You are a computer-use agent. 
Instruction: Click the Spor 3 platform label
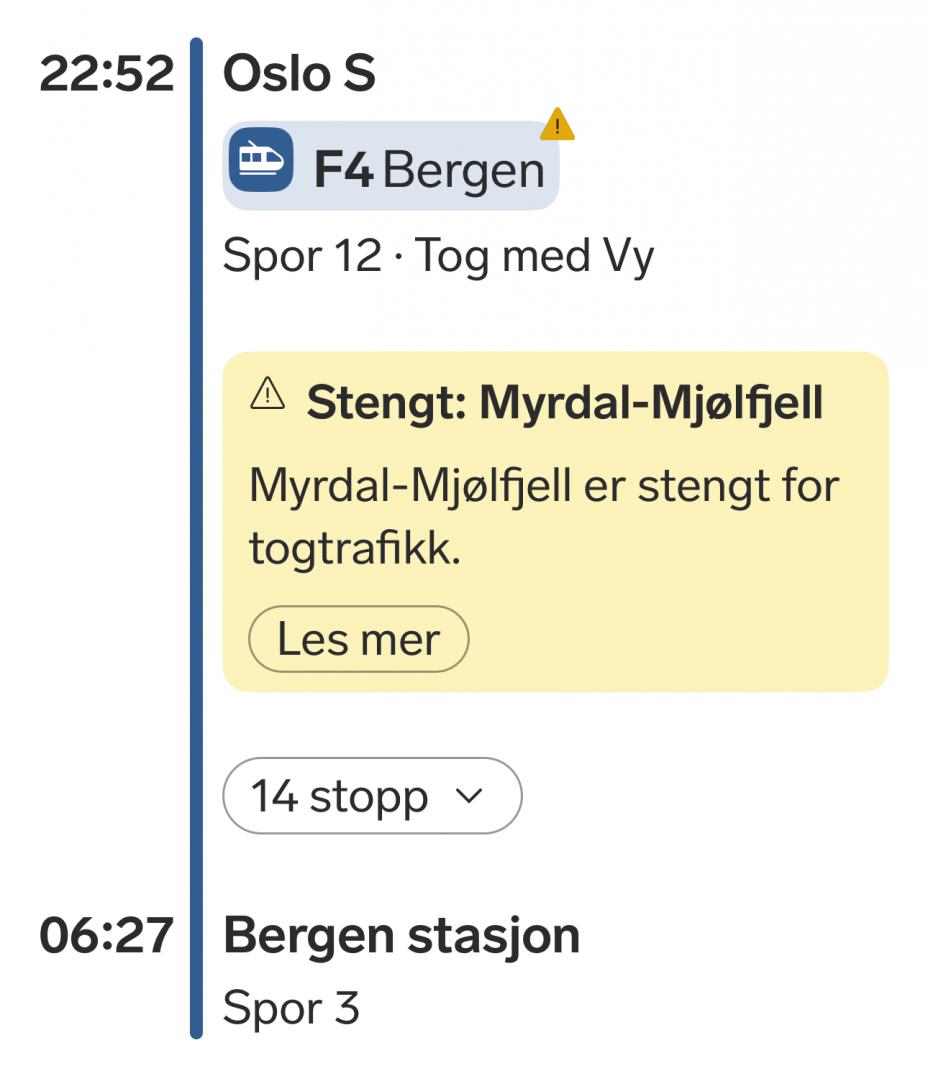(x=290, y=1008)
